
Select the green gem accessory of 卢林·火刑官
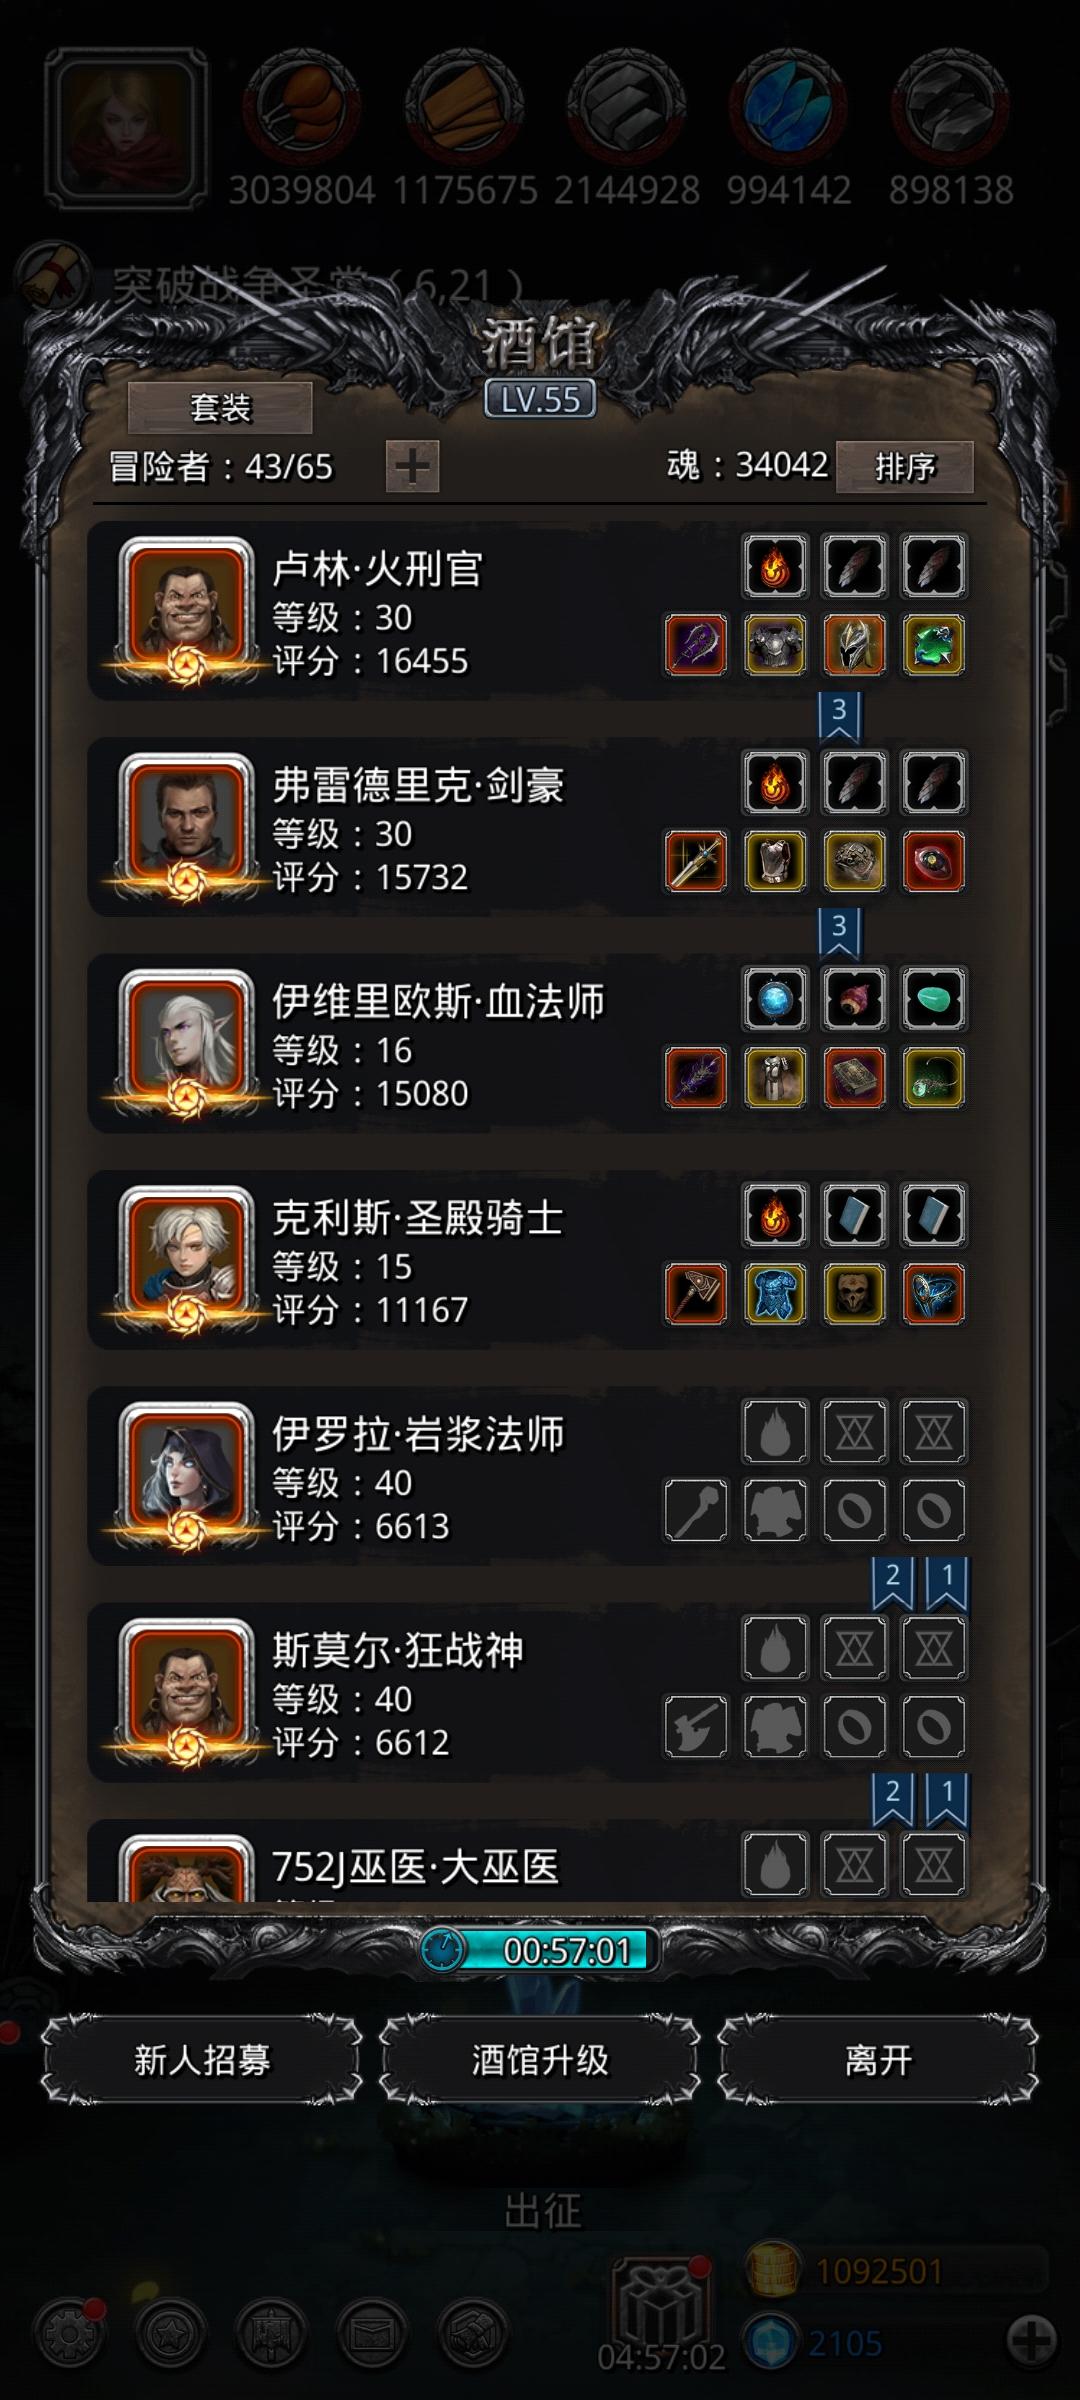(934, 645)
